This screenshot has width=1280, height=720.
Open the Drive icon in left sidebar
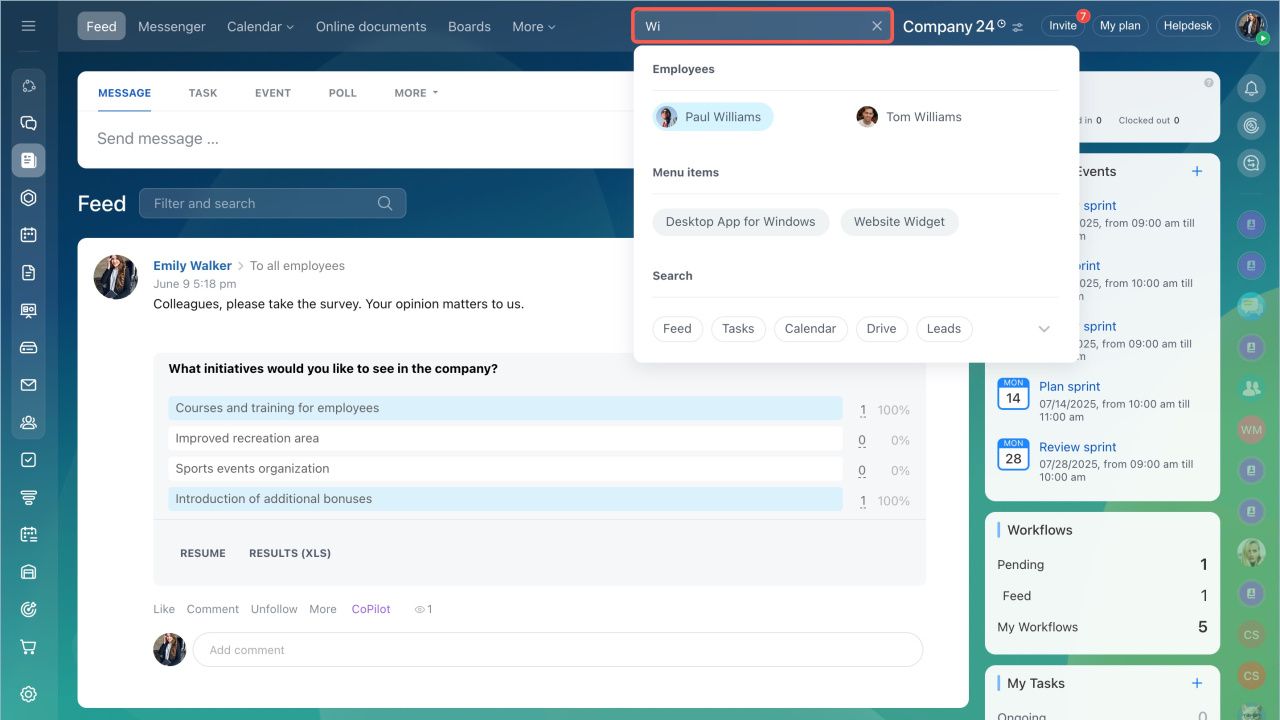click(28, 348)
